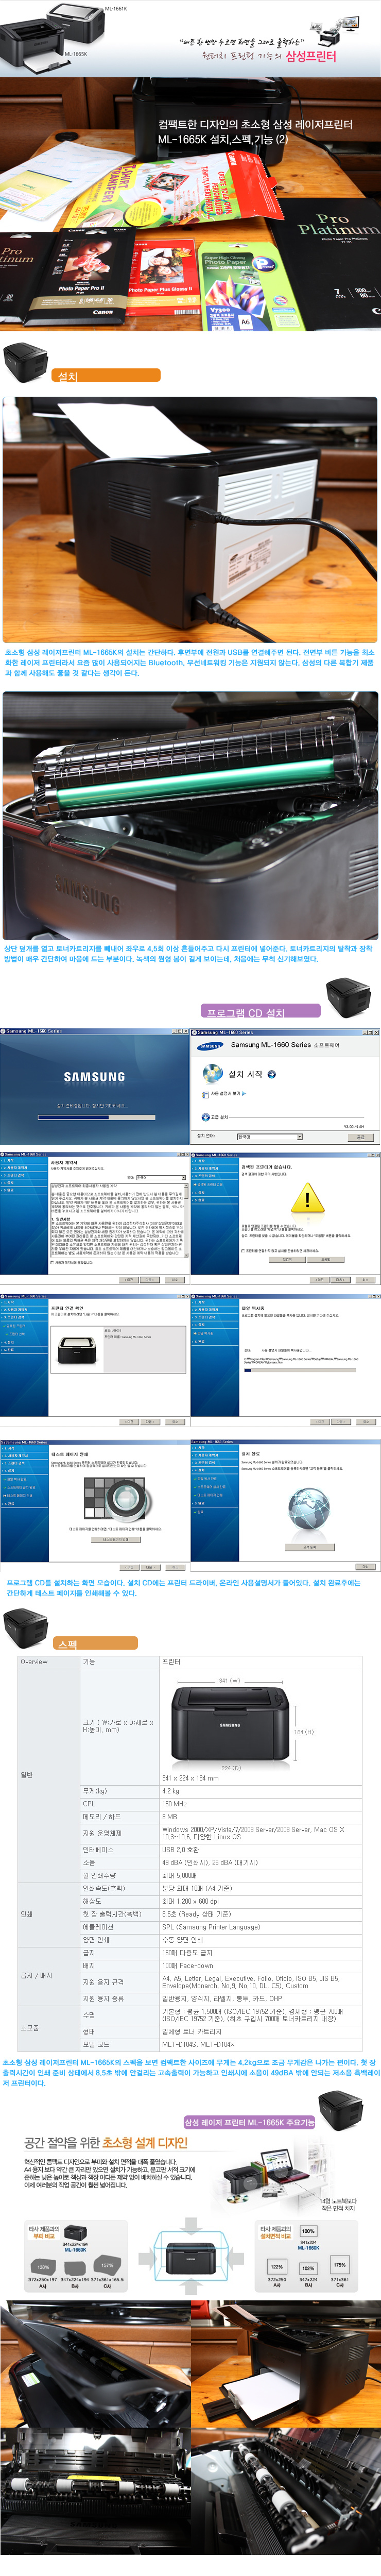Click the orange 설치 section header
The width and height of the screenshot is (381, 2576).
(x=106, y=375)
